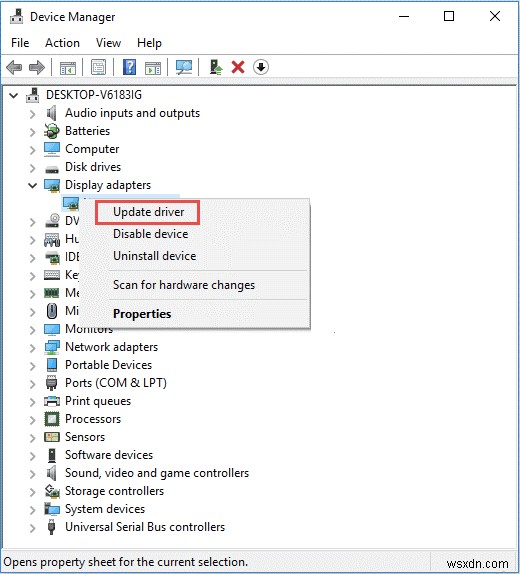This screenshot has width=520, height=574.
Task: Open the View menu
Action: 108,43
